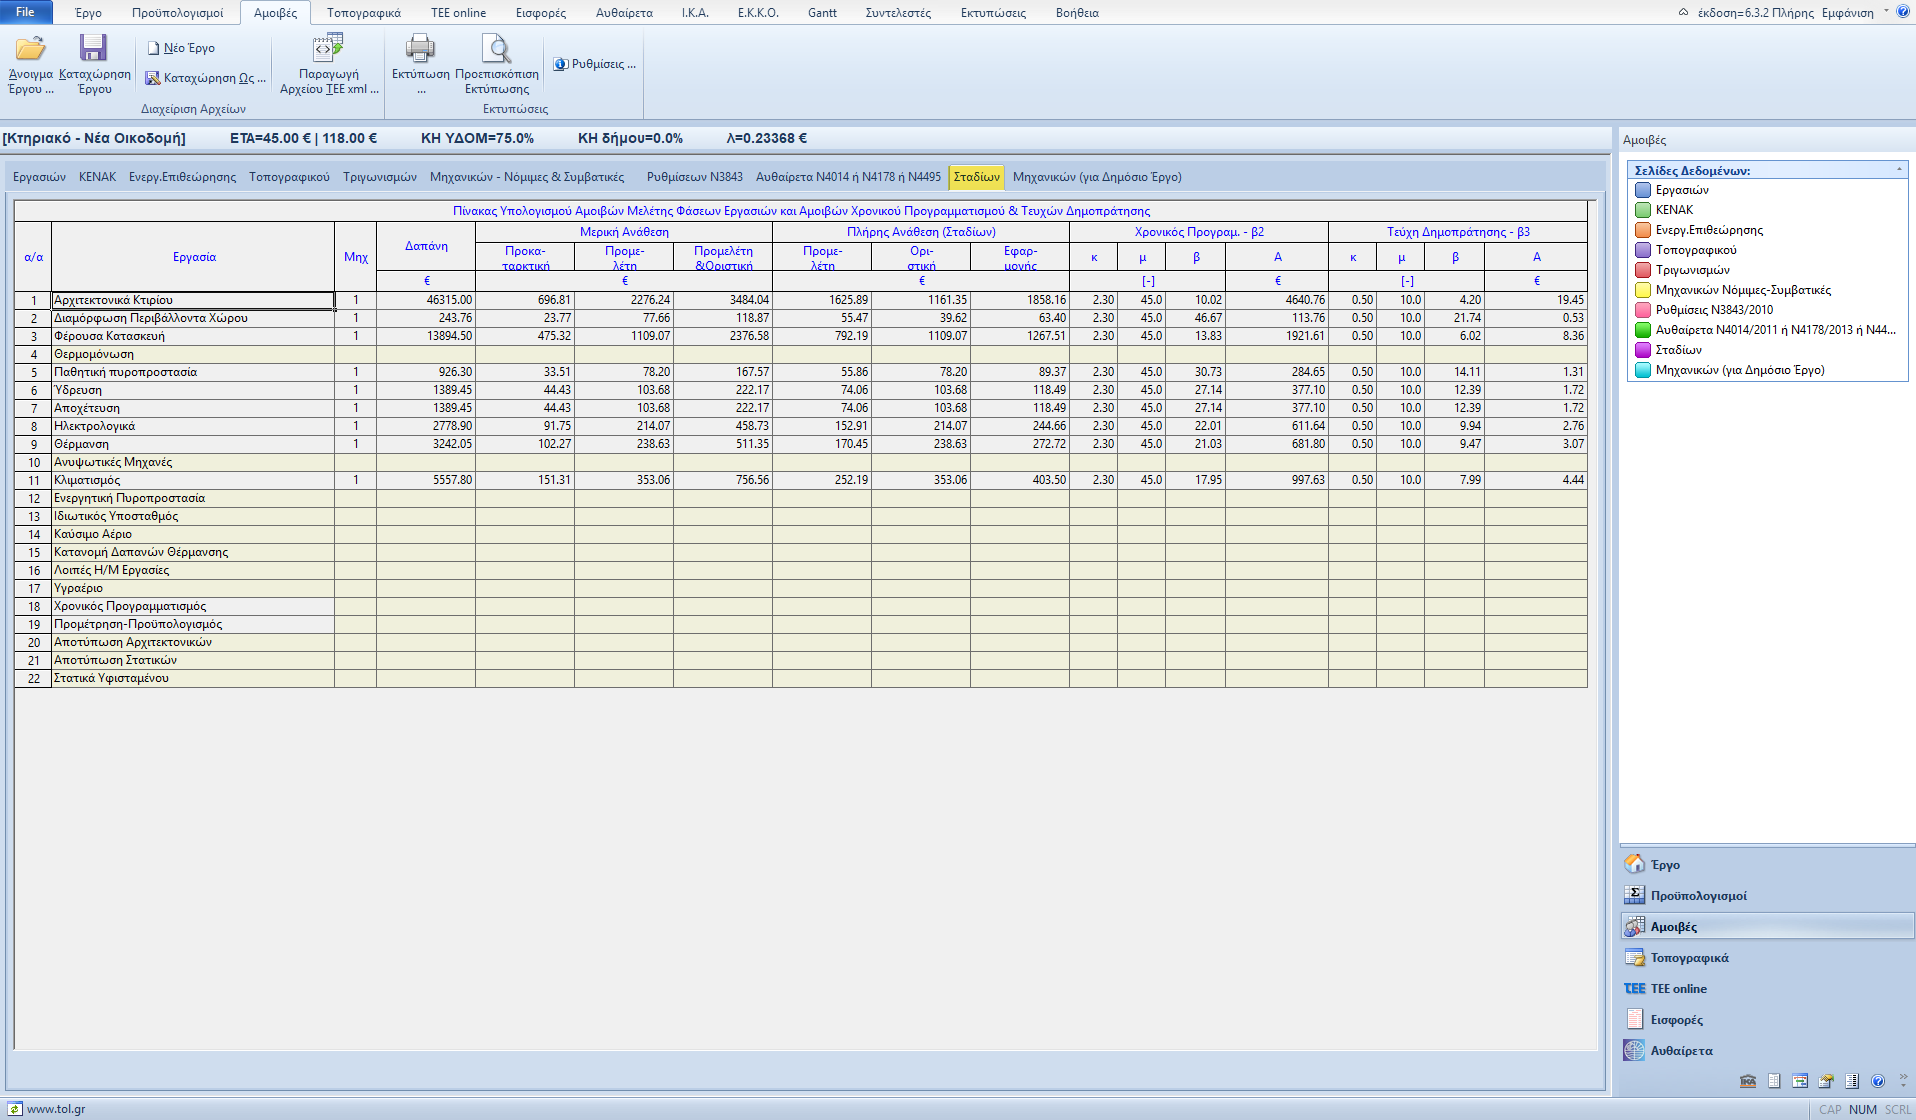Click the yellow Μηχανικών Νόμιμες-Συμβατικές swatch
The height and width of the screenshot is (1120, 1916).
(x=1642, y=290)
